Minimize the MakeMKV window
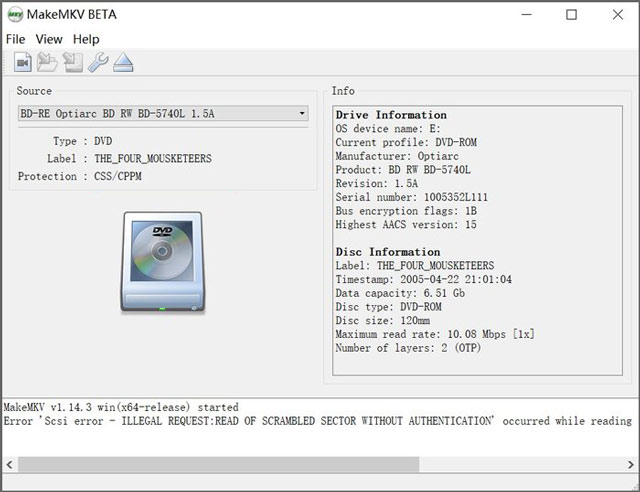Viewport: 640px width, 492px height. point(527,15)
